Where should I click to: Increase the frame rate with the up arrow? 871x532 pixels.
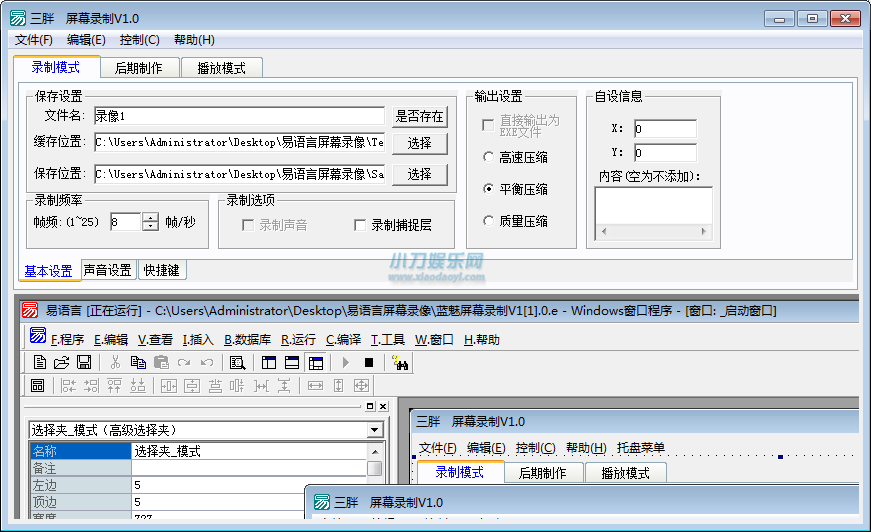(x=151, y=217)
